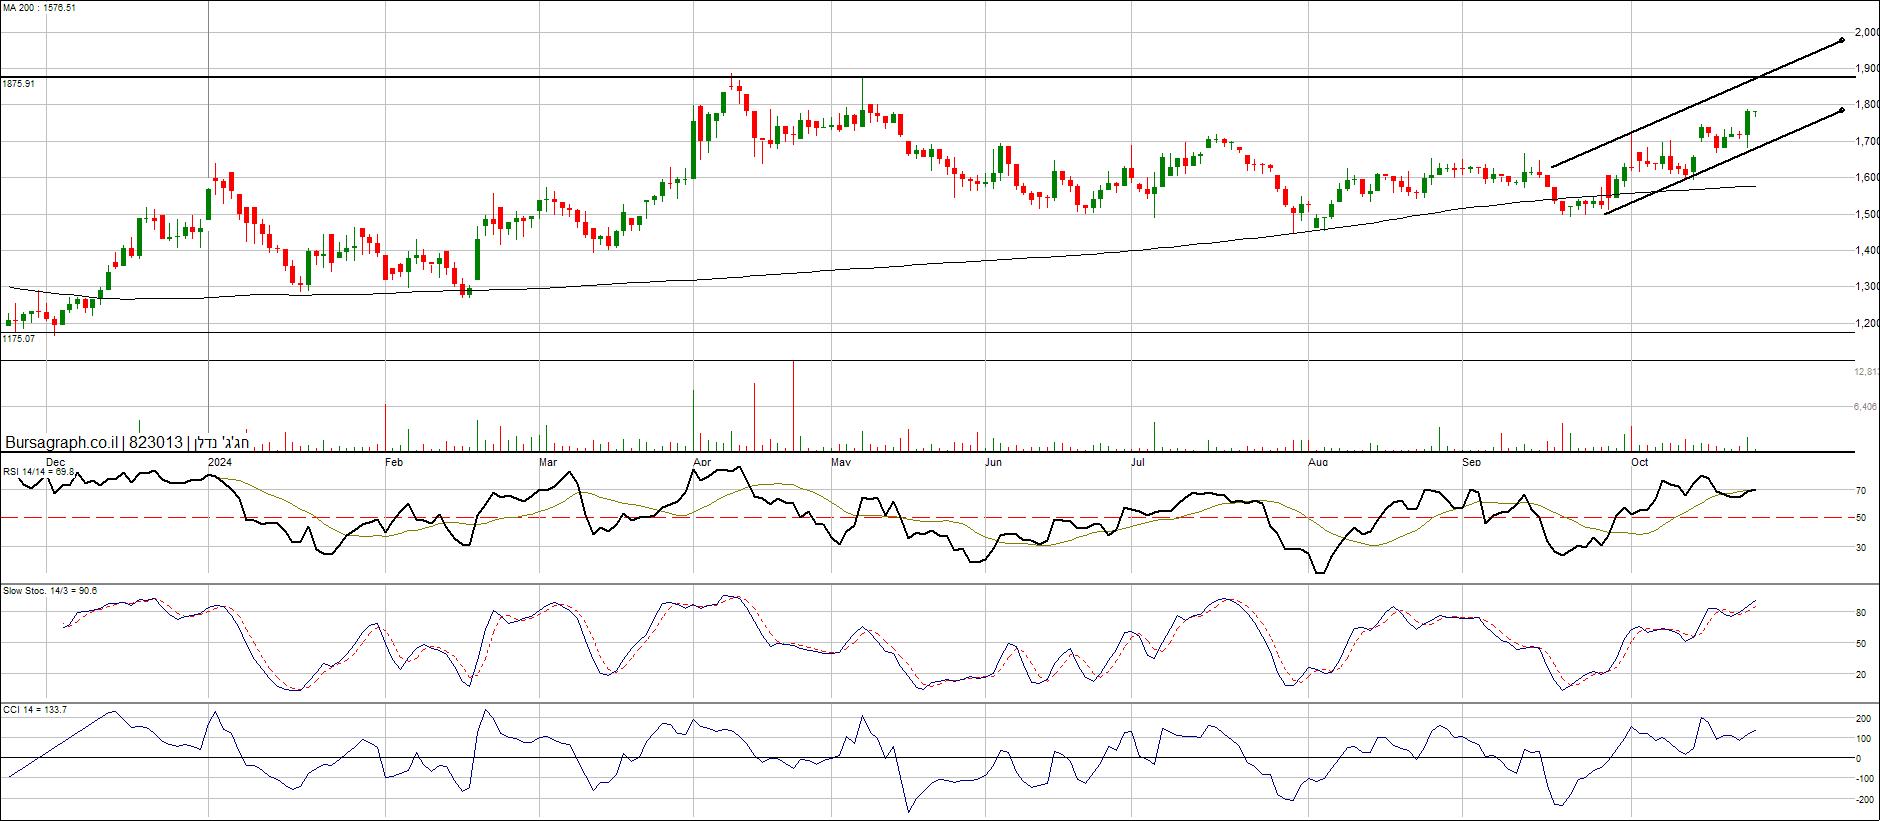Select the Oct marker on time axis
This screenshot has height=821, width=1880.
[x=1640, y=462]
